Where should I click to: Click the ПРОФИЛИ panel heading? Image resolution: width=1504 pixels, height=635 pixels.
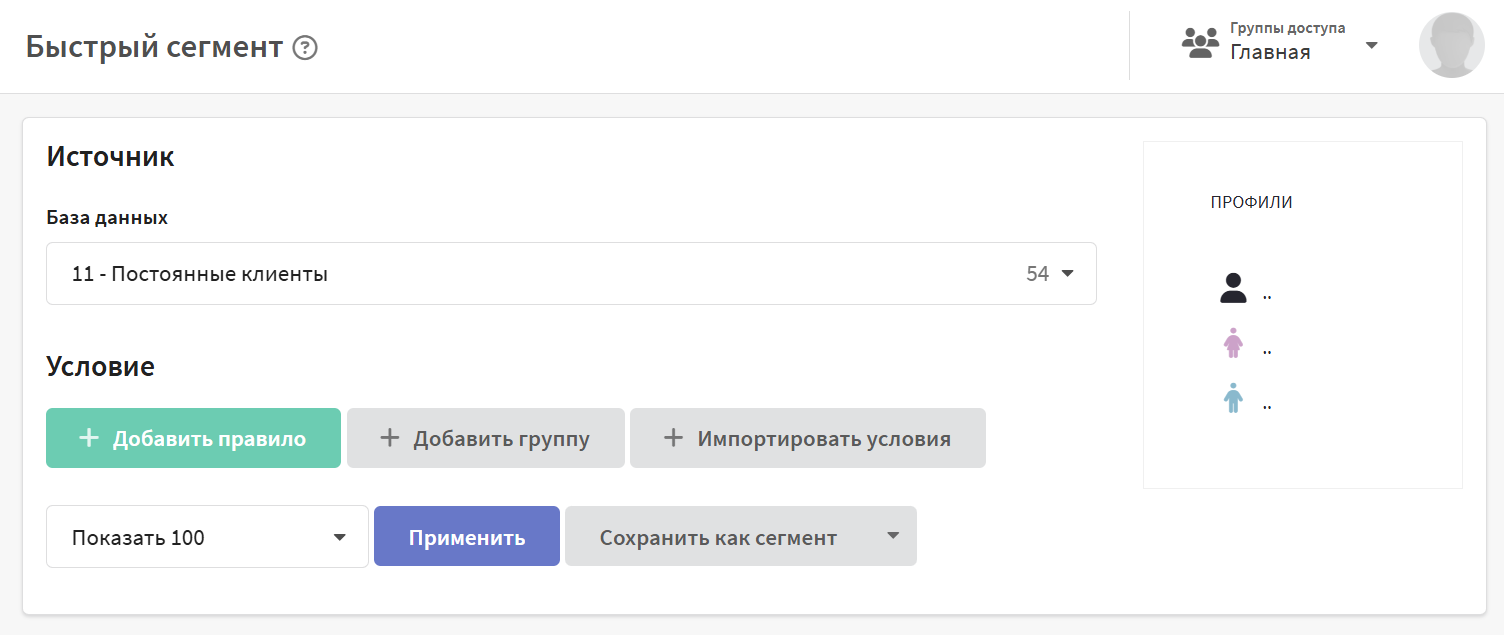[x=1251, y=202]
